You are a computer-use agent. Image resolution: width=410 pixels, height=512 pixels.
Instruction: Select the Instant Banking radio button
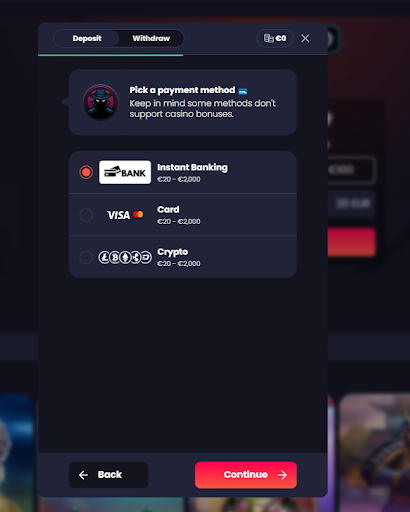tap(86, 172)
